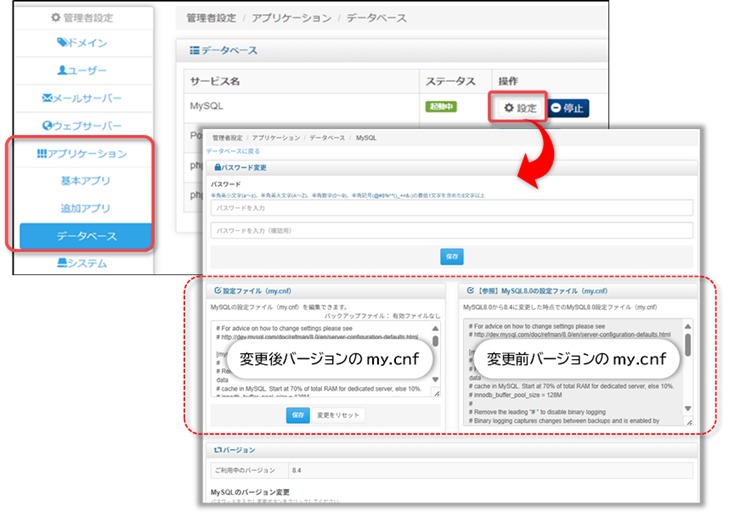Click the grid icon for アプリケーション
This screenshot has width=729, height=518.
tap(42, 154)
